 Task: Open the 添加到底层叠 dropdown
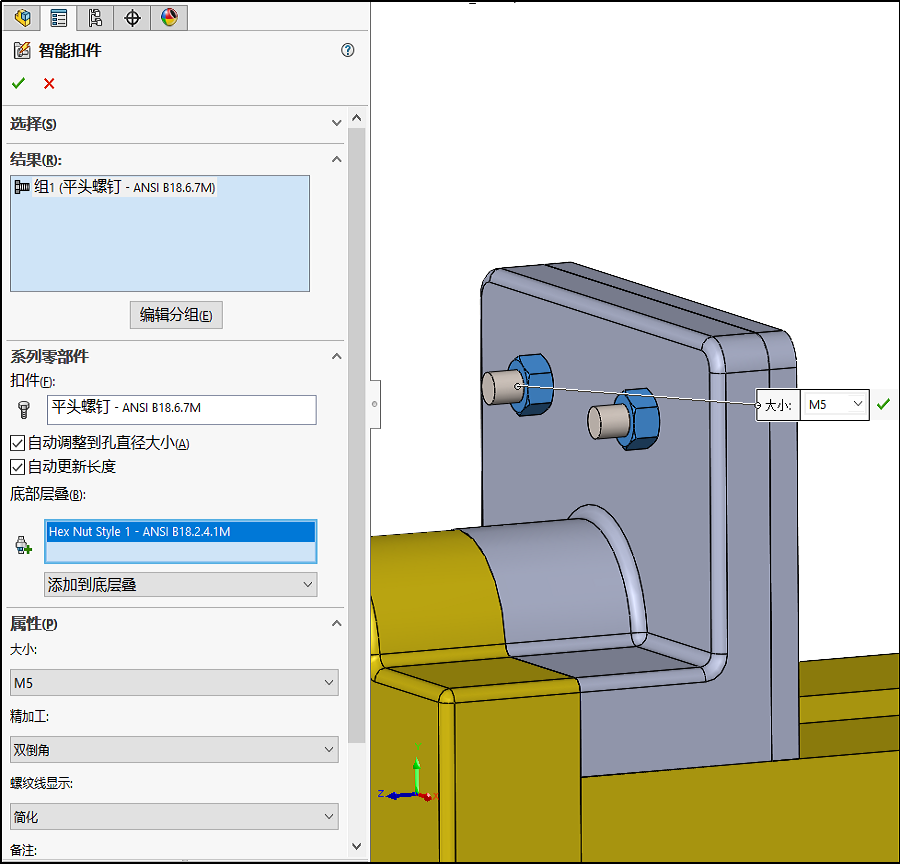pos(181,585)
